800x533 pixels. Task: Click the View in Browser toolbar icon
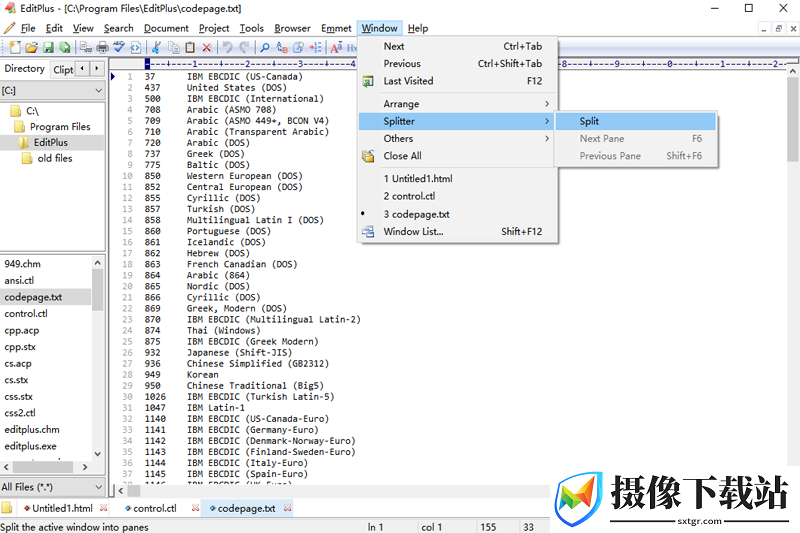click(136, 47)
